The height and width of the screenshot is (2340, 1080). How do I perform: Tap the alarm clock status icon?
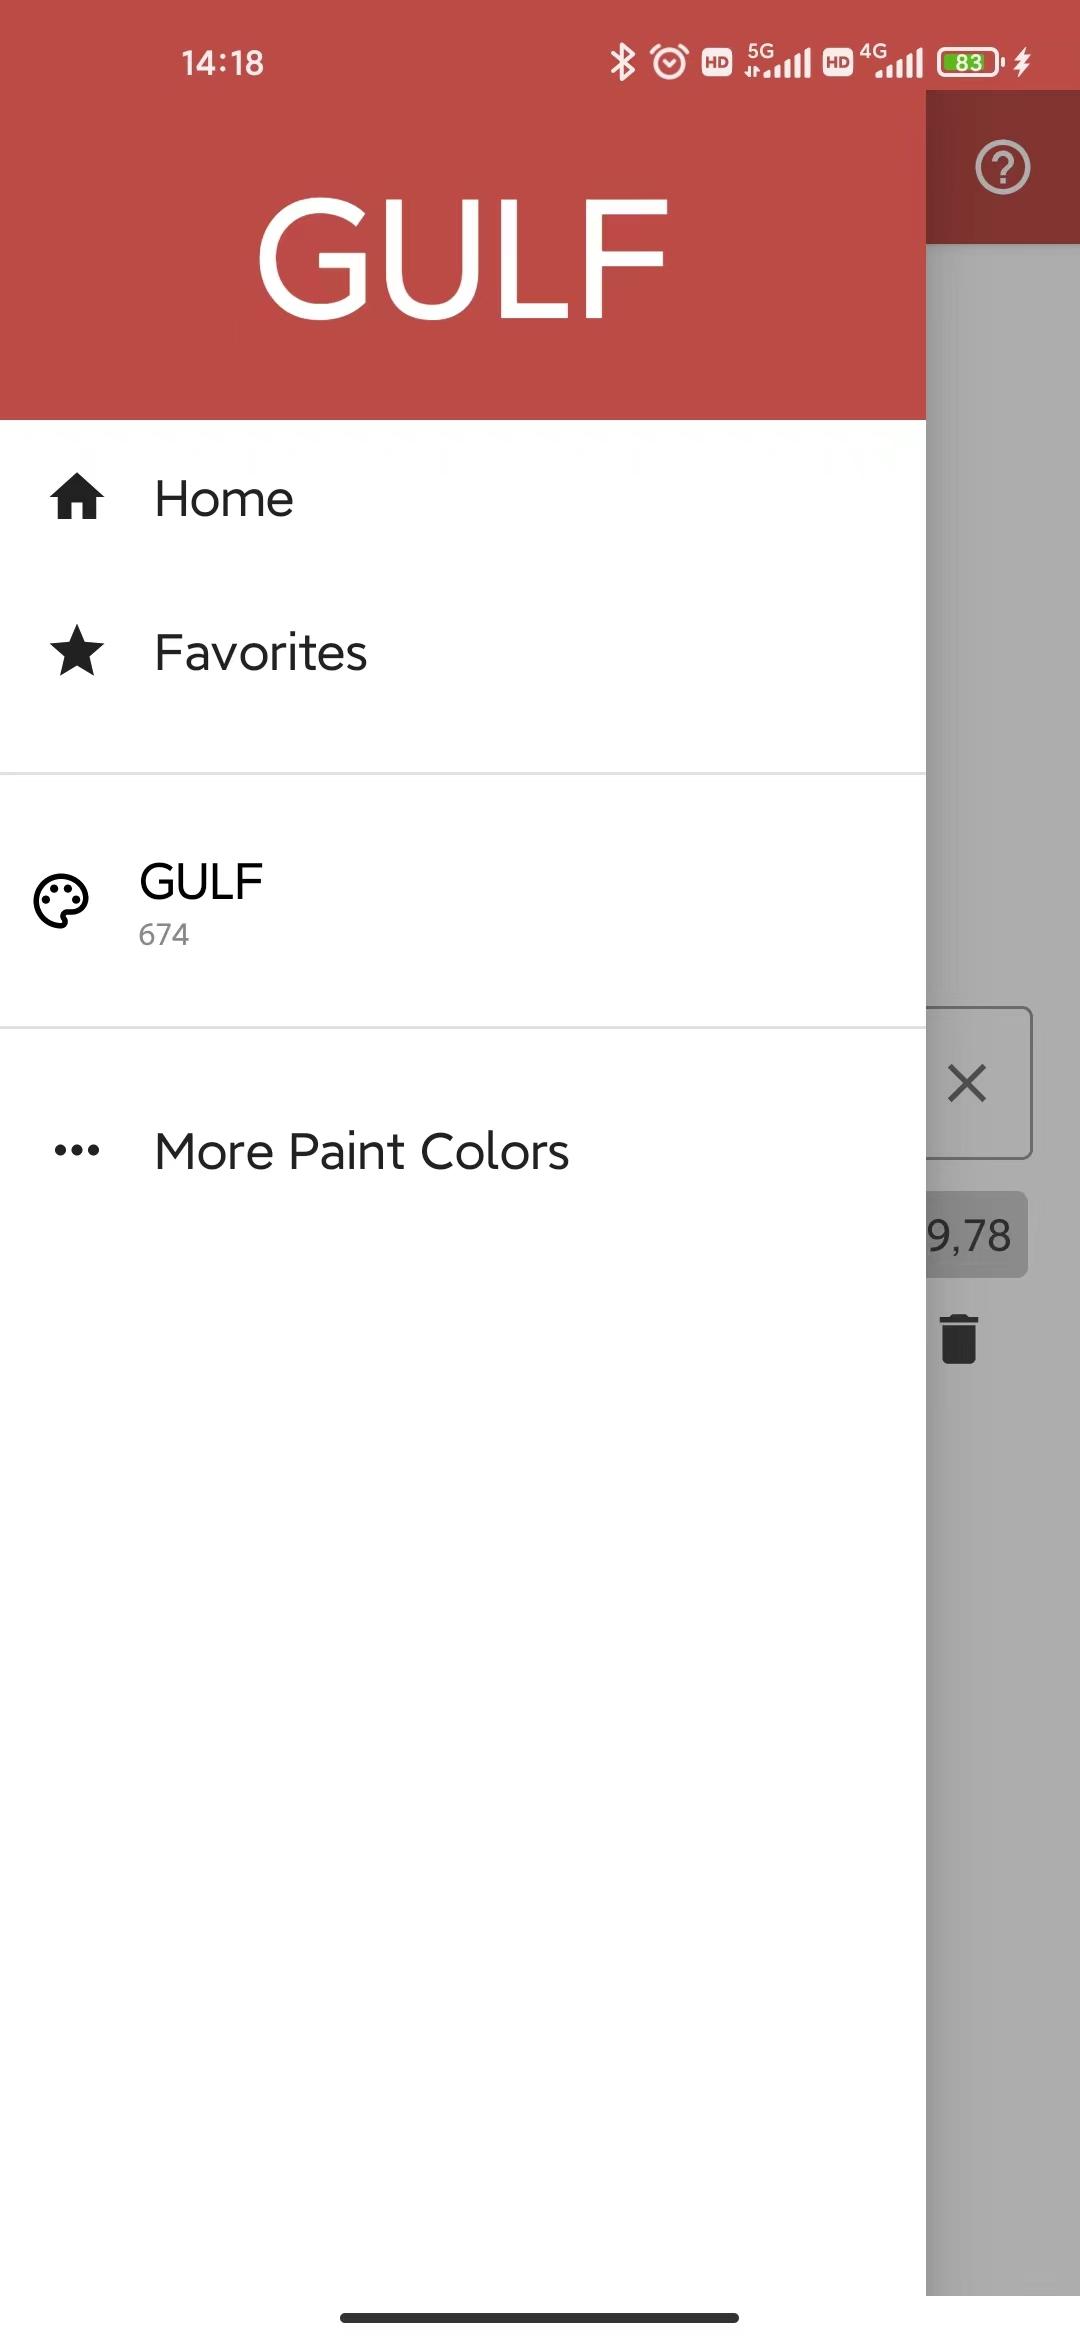670,62
